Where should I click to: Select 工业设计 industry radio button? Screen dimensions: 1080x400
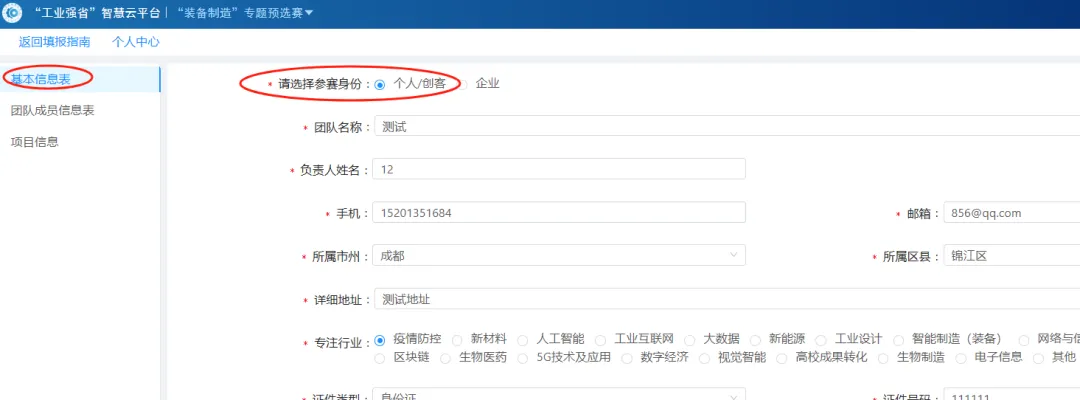pos(820,340)
